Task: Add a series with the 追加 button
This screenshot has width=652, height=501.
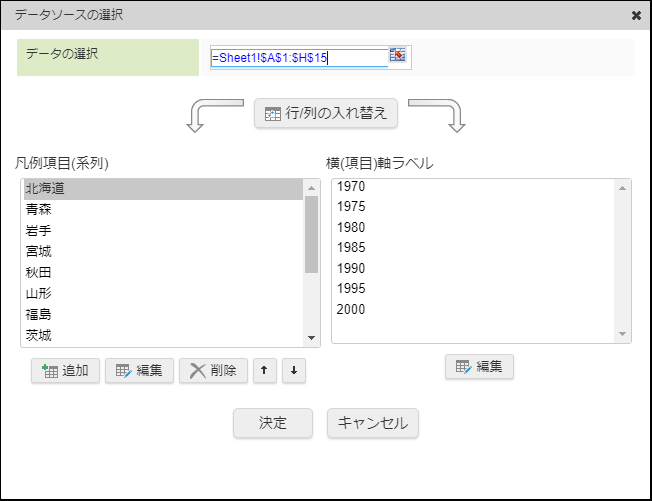Action: click(65, 370)
